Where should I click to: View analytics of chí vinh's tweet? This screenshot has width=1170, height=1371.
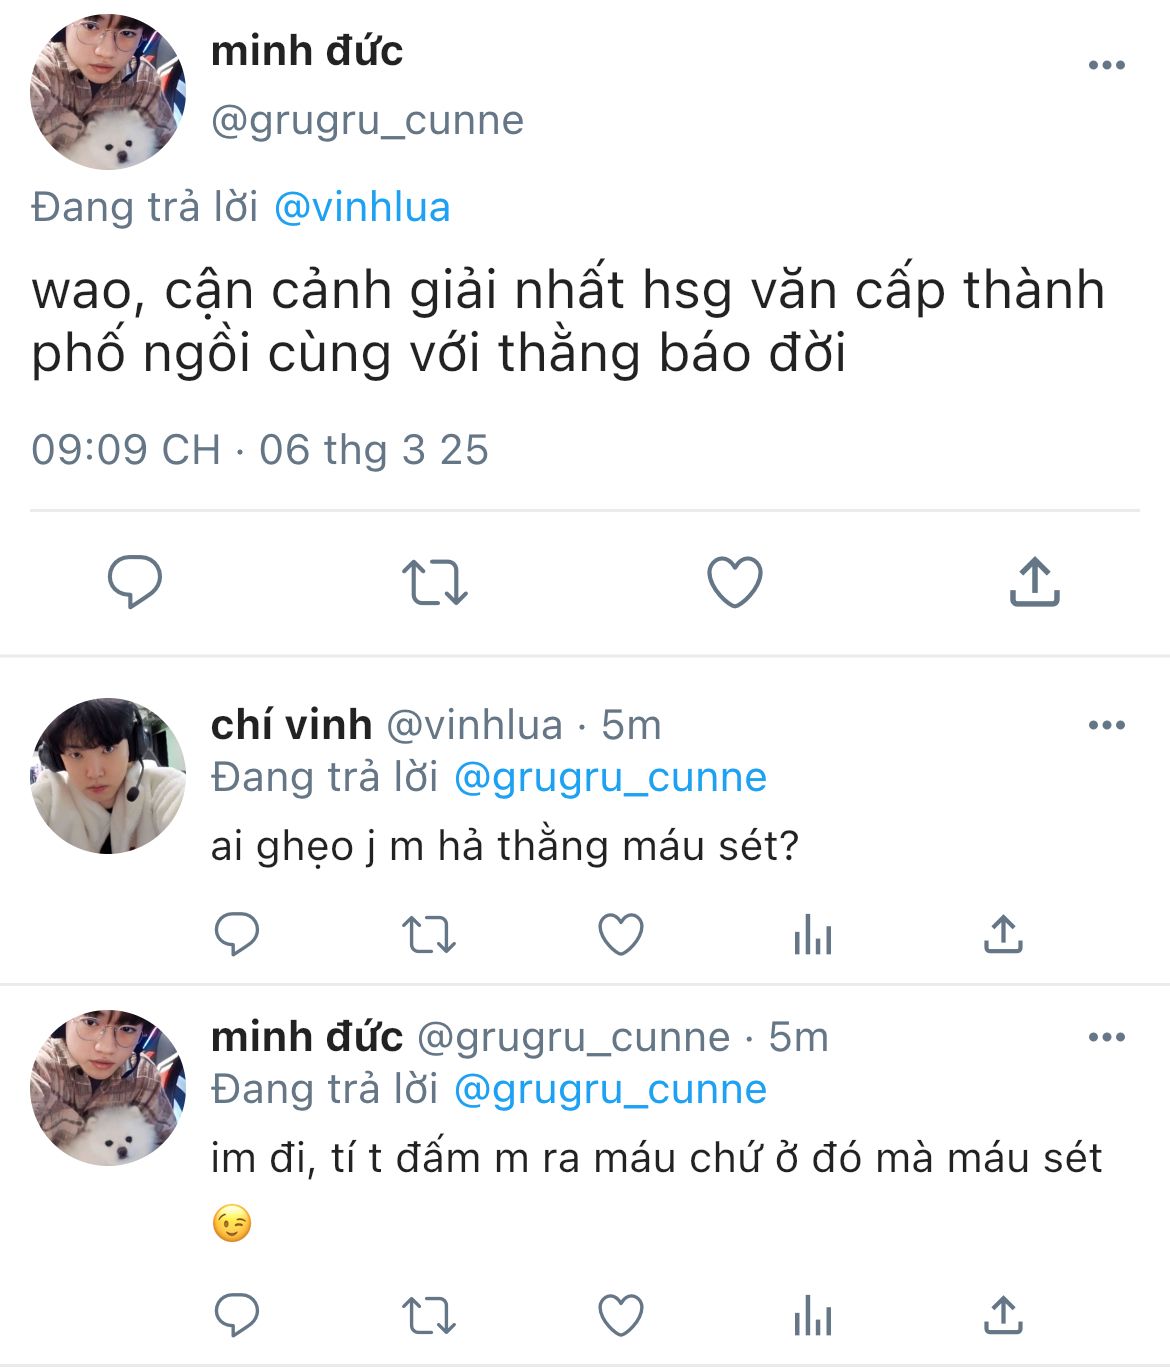(813, 936)
